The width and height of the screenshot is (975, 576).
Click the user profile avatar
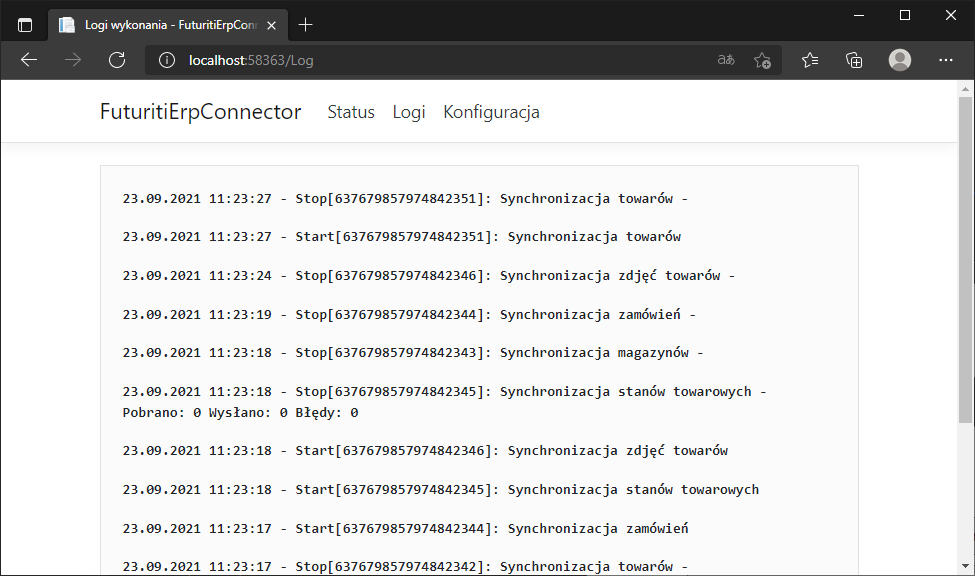[900, 60]
